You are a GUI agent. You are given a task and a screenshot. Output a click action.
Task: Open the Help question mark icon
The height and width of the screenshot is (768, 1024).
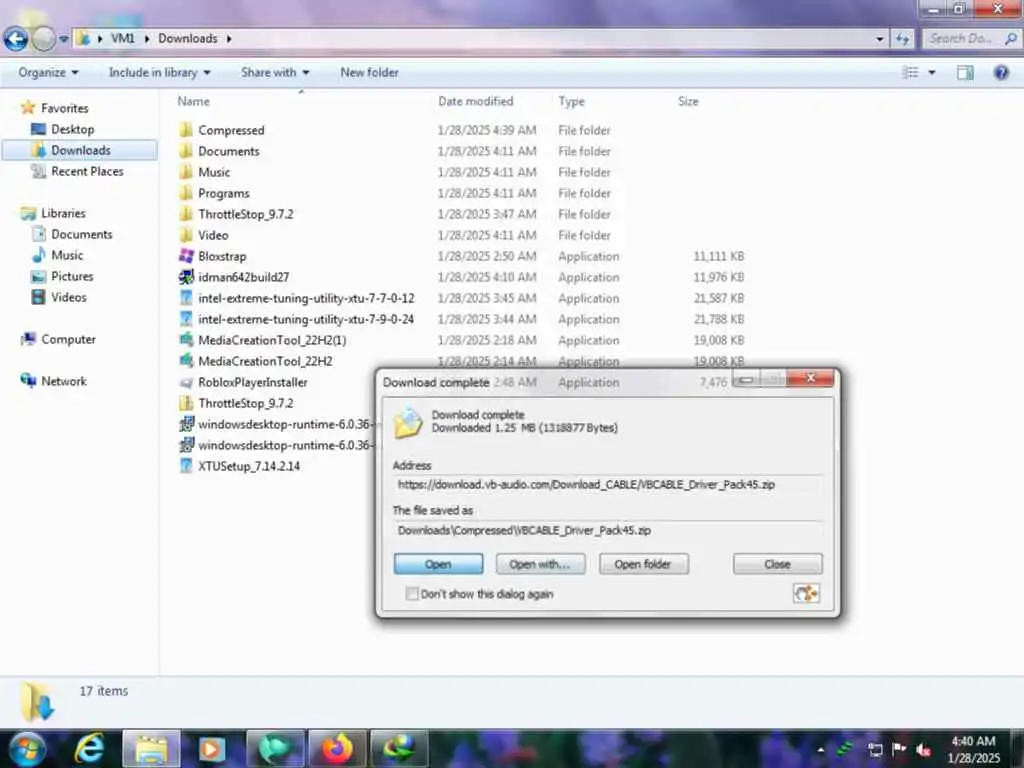pyautogui.click(x=1001, y=72)
